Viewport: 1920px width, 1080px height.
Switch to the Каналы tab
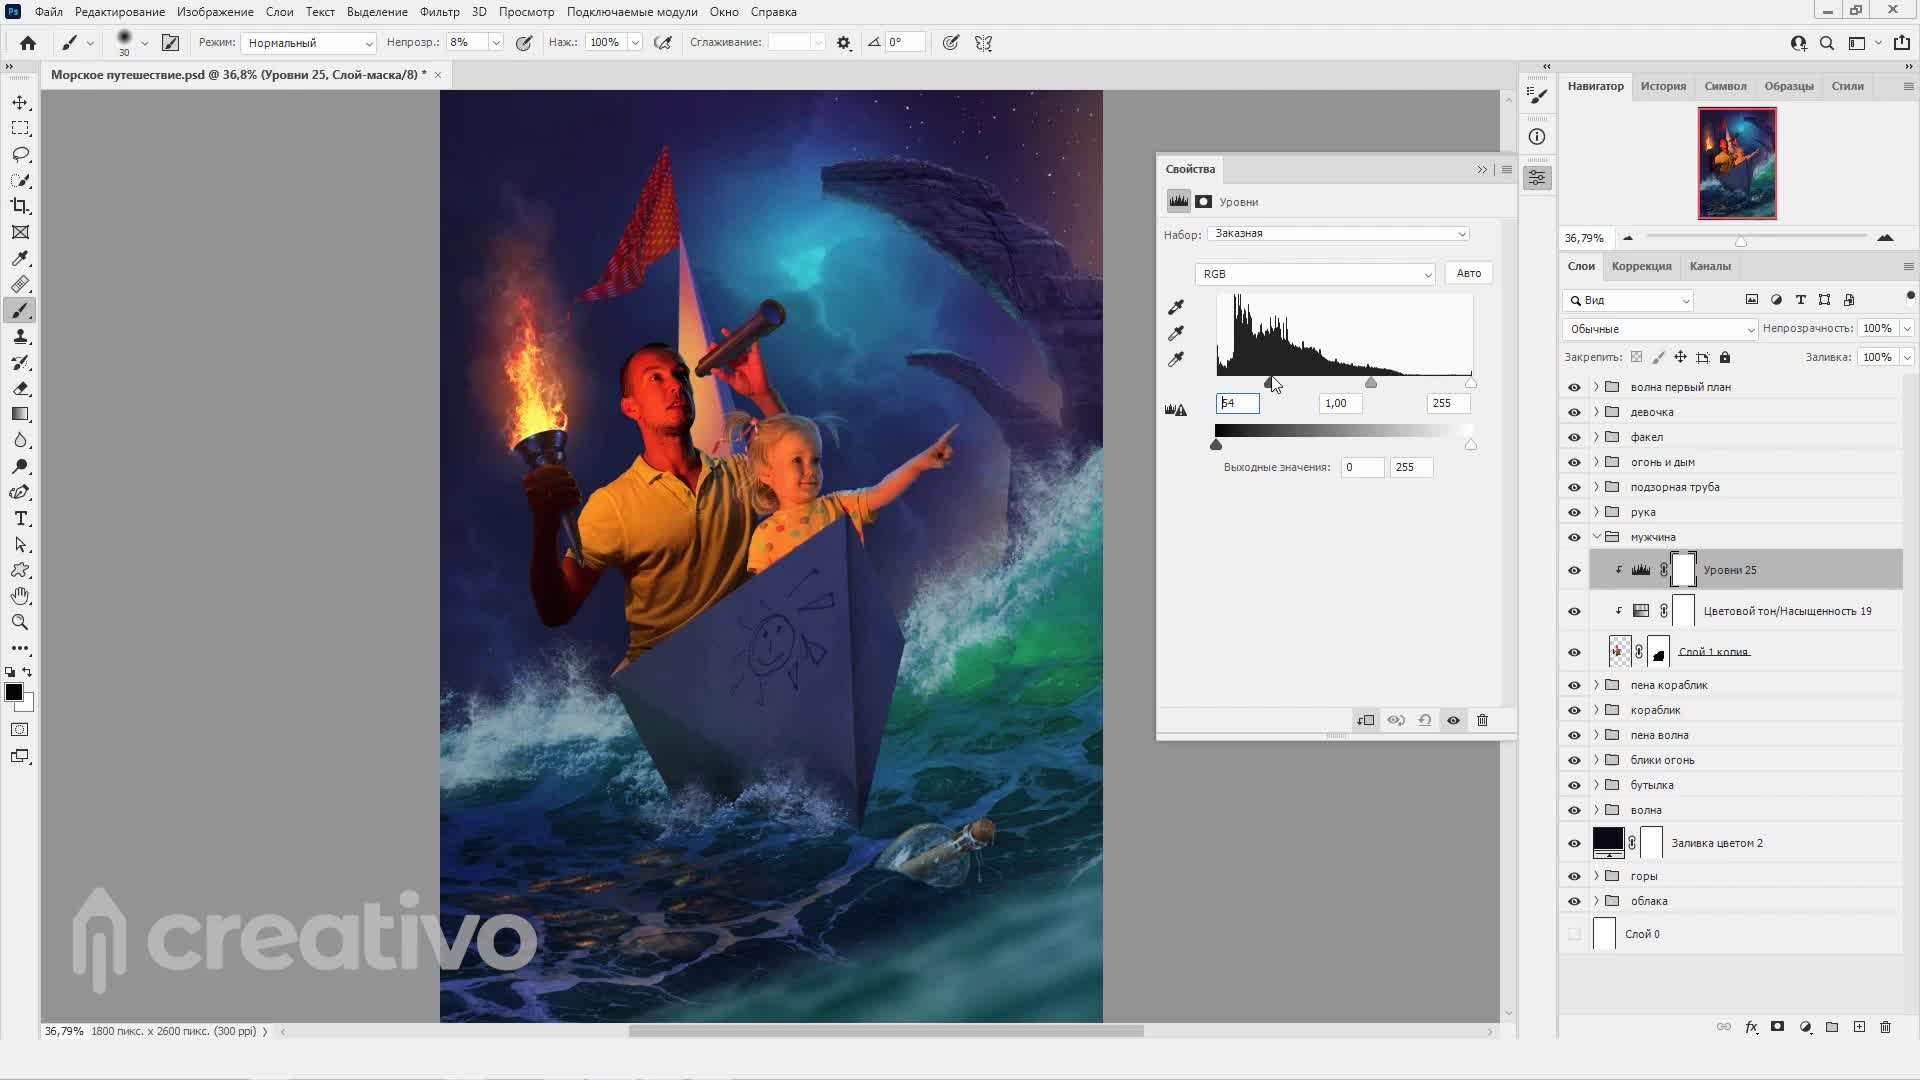pos(1709,266)
